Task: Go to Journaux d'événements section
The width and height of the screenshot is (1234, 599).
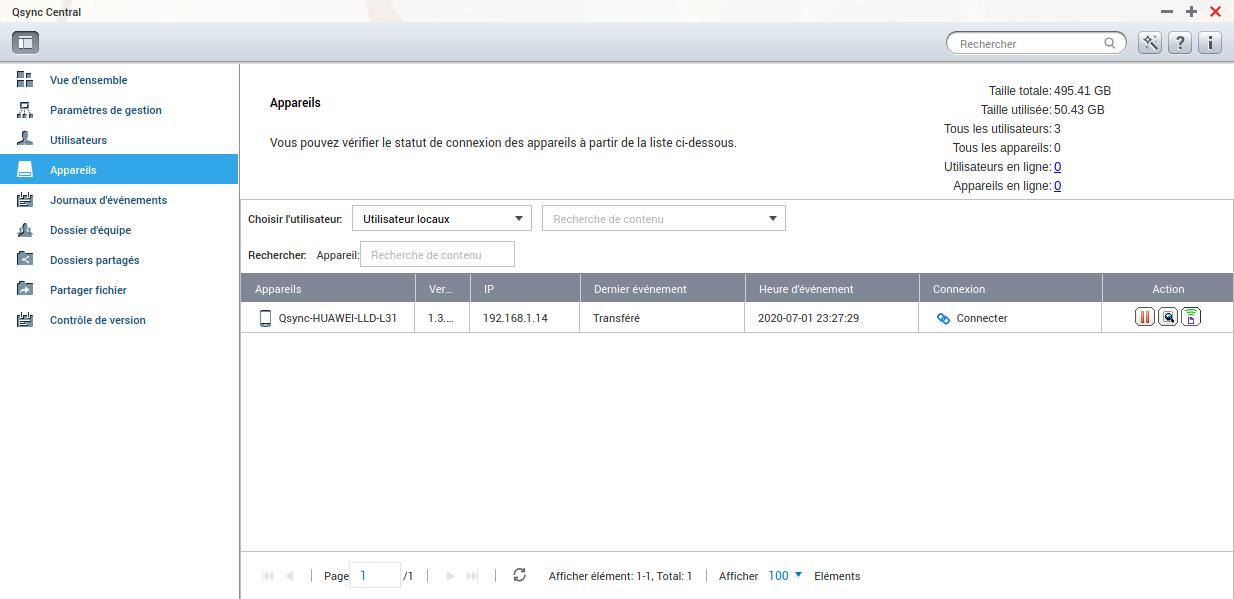Action: [x=108, y=200]
